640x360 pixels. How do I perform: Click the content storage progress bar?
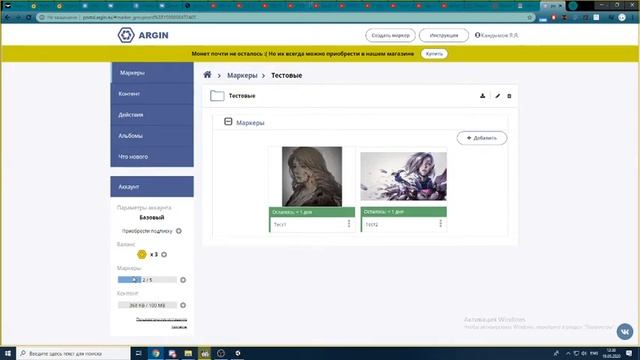click(x=147, y=305)
